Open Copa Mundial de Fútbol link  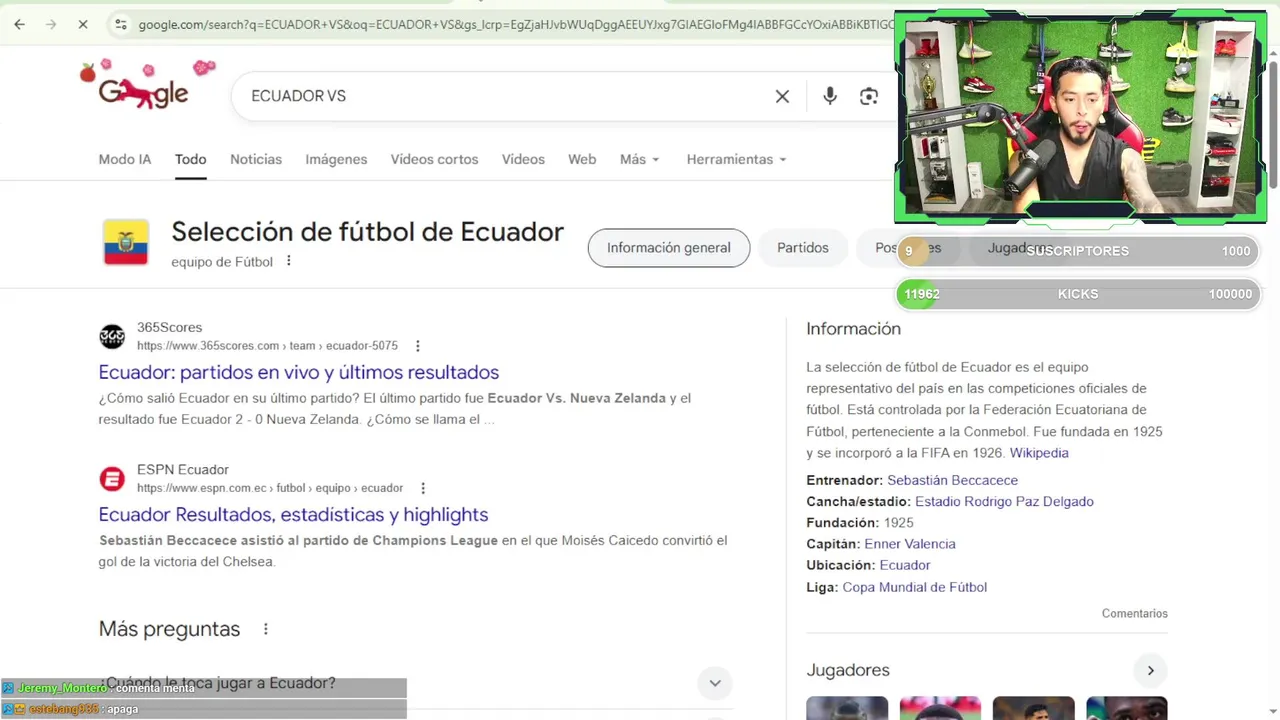click(x=915, y=587)
